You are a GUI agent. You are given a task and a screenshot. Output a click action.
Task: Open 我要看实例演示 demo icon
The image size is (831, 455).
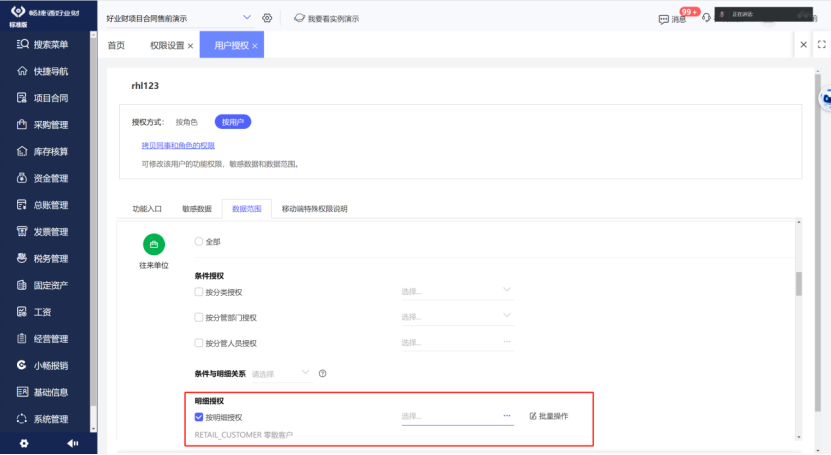tap(299, 18)
